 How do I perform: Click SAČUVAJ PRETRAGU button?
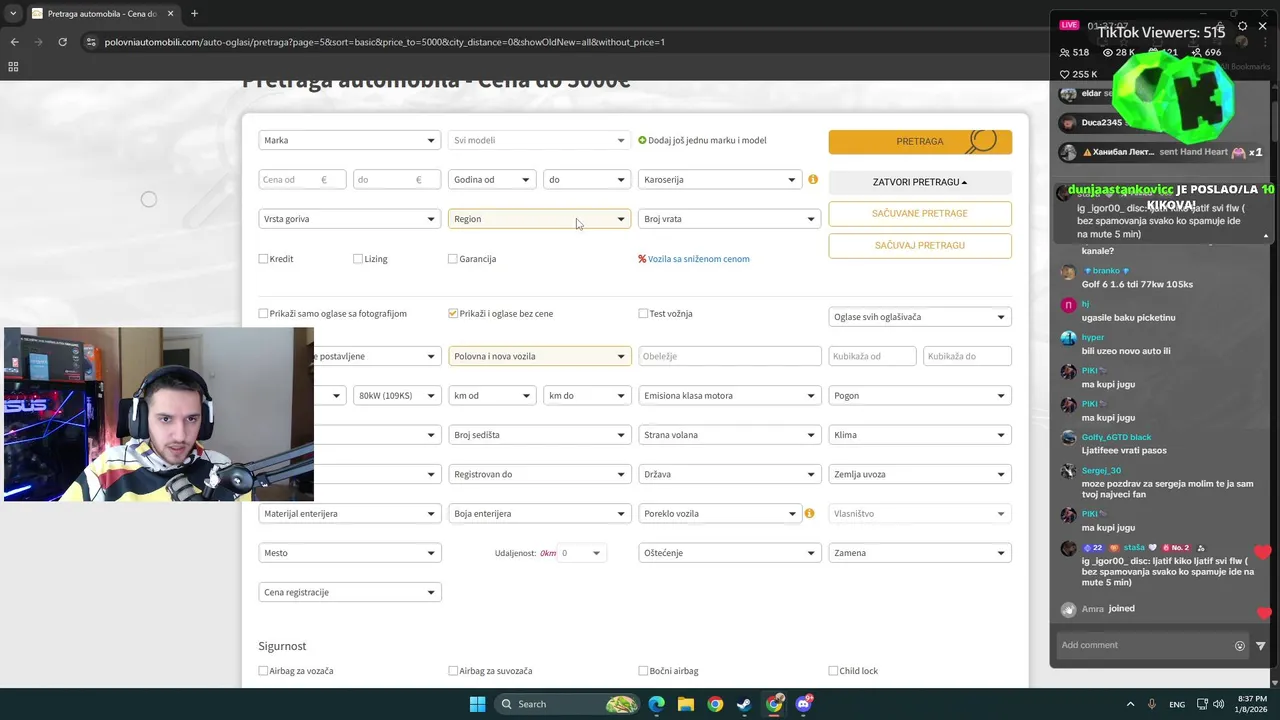pyautogui.click(x=920, y=245)
